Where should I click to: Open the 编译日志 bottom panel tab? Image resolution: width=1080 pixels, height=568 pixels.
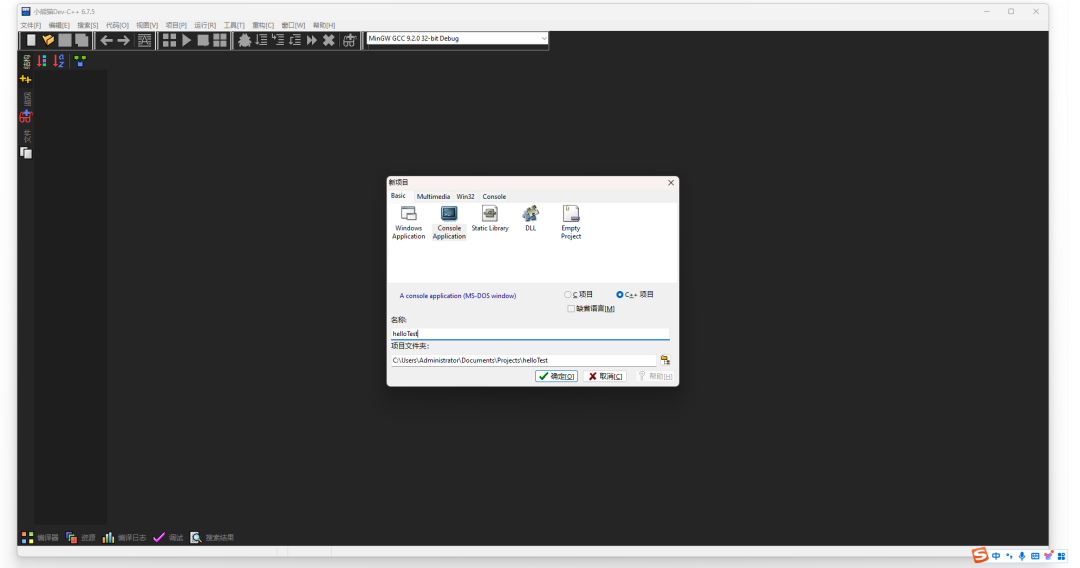[x=124, y=538]
